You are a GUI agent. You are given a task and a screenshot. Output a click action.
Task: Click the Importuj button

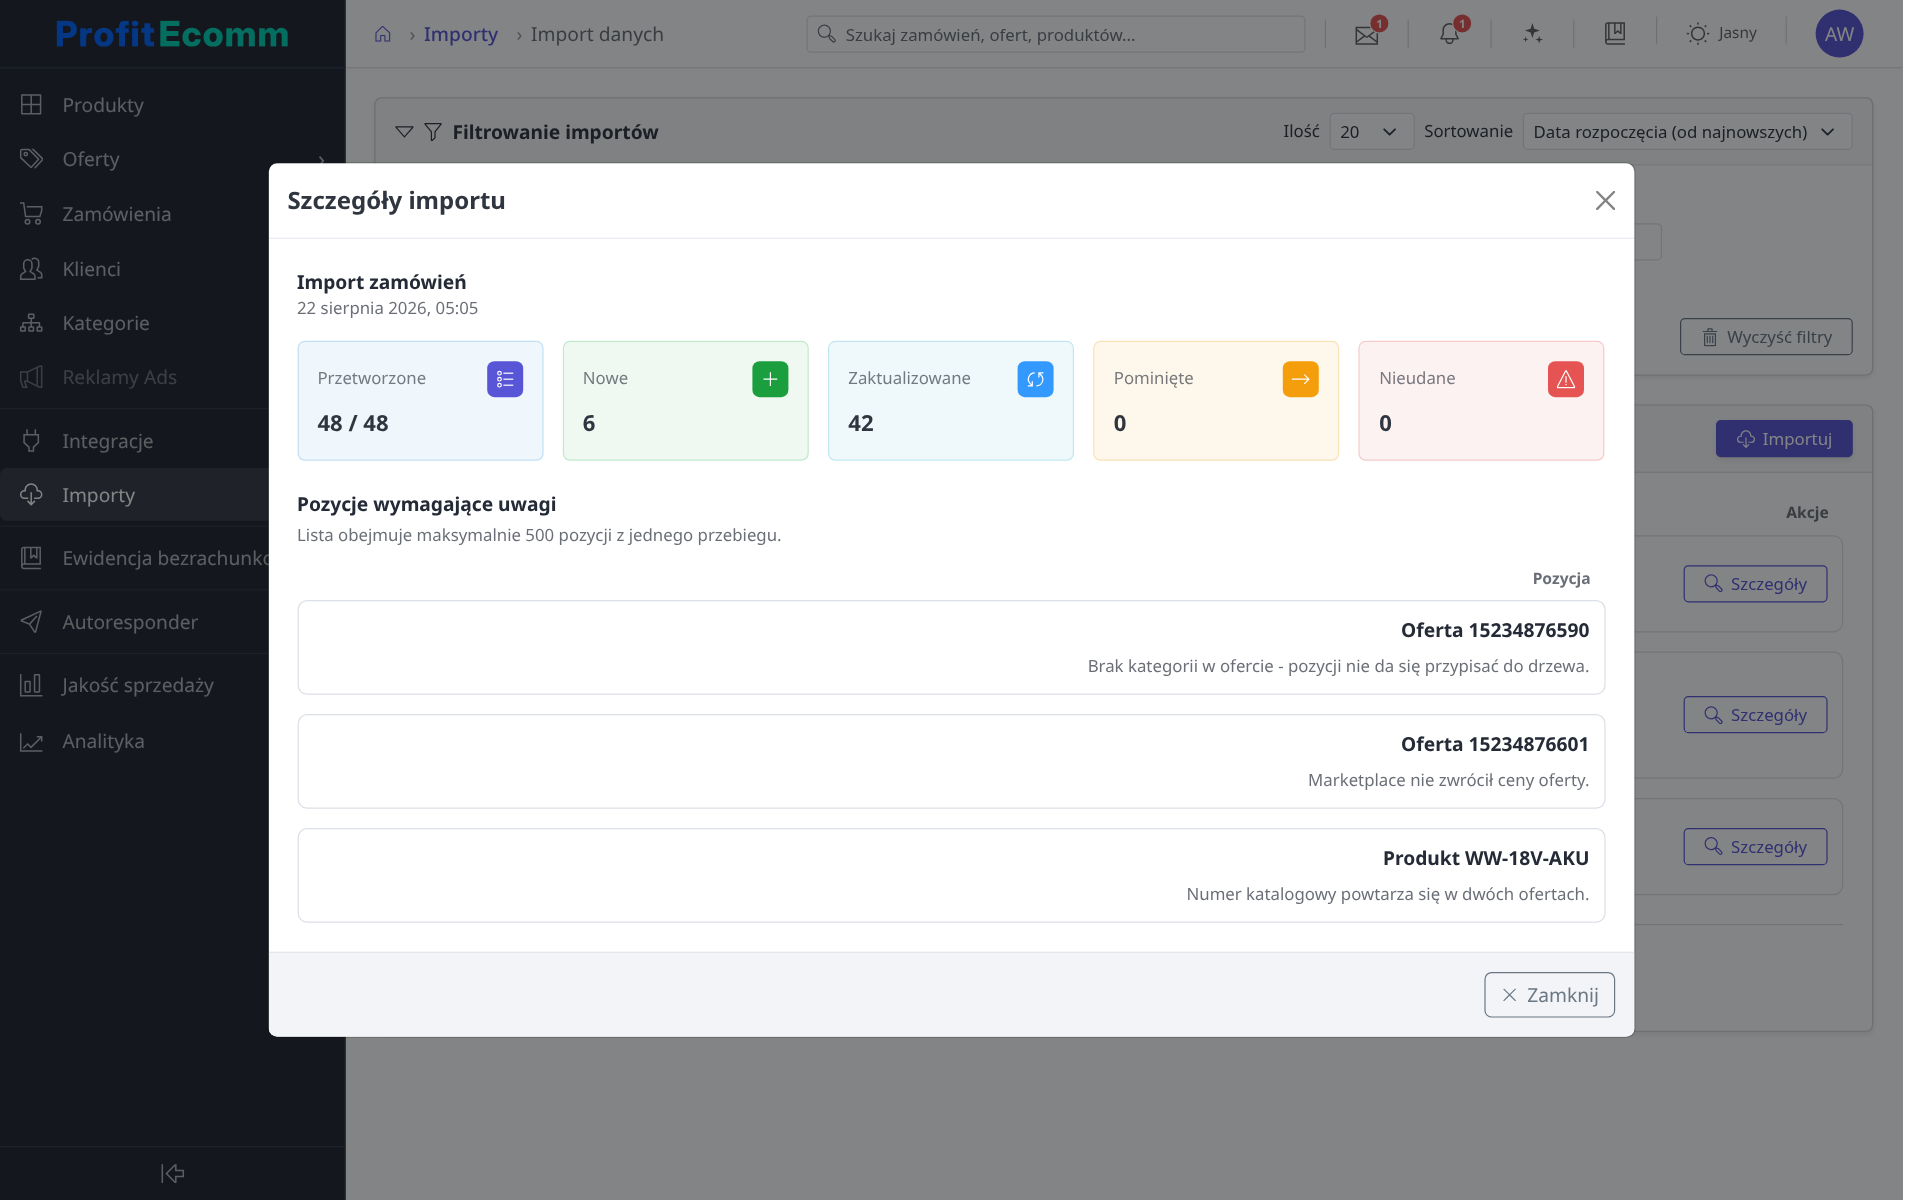pyautogui.click(x=1784, y=439)
